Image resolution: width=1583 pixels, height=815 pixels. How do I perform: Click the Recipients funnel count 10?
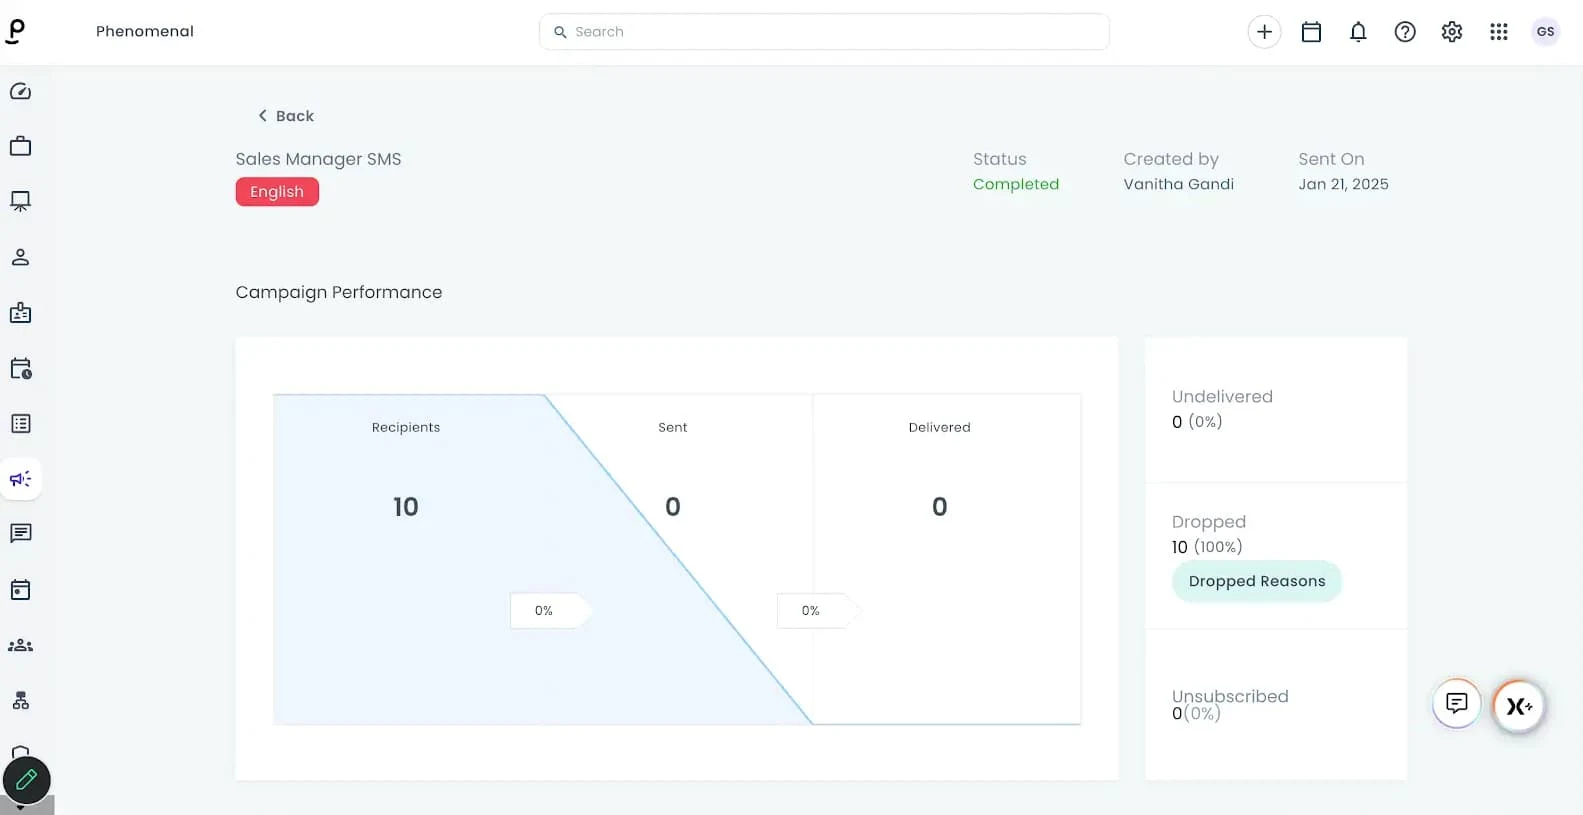(405, 507)
